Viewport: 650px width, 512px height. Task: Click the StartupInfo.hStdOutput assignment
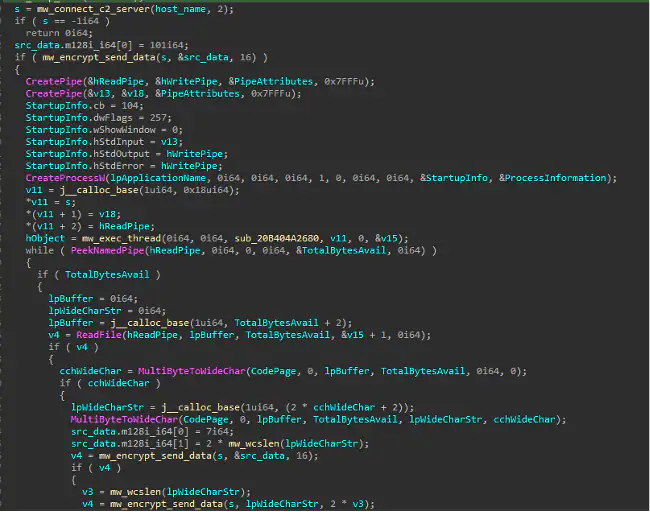[127, 154]
